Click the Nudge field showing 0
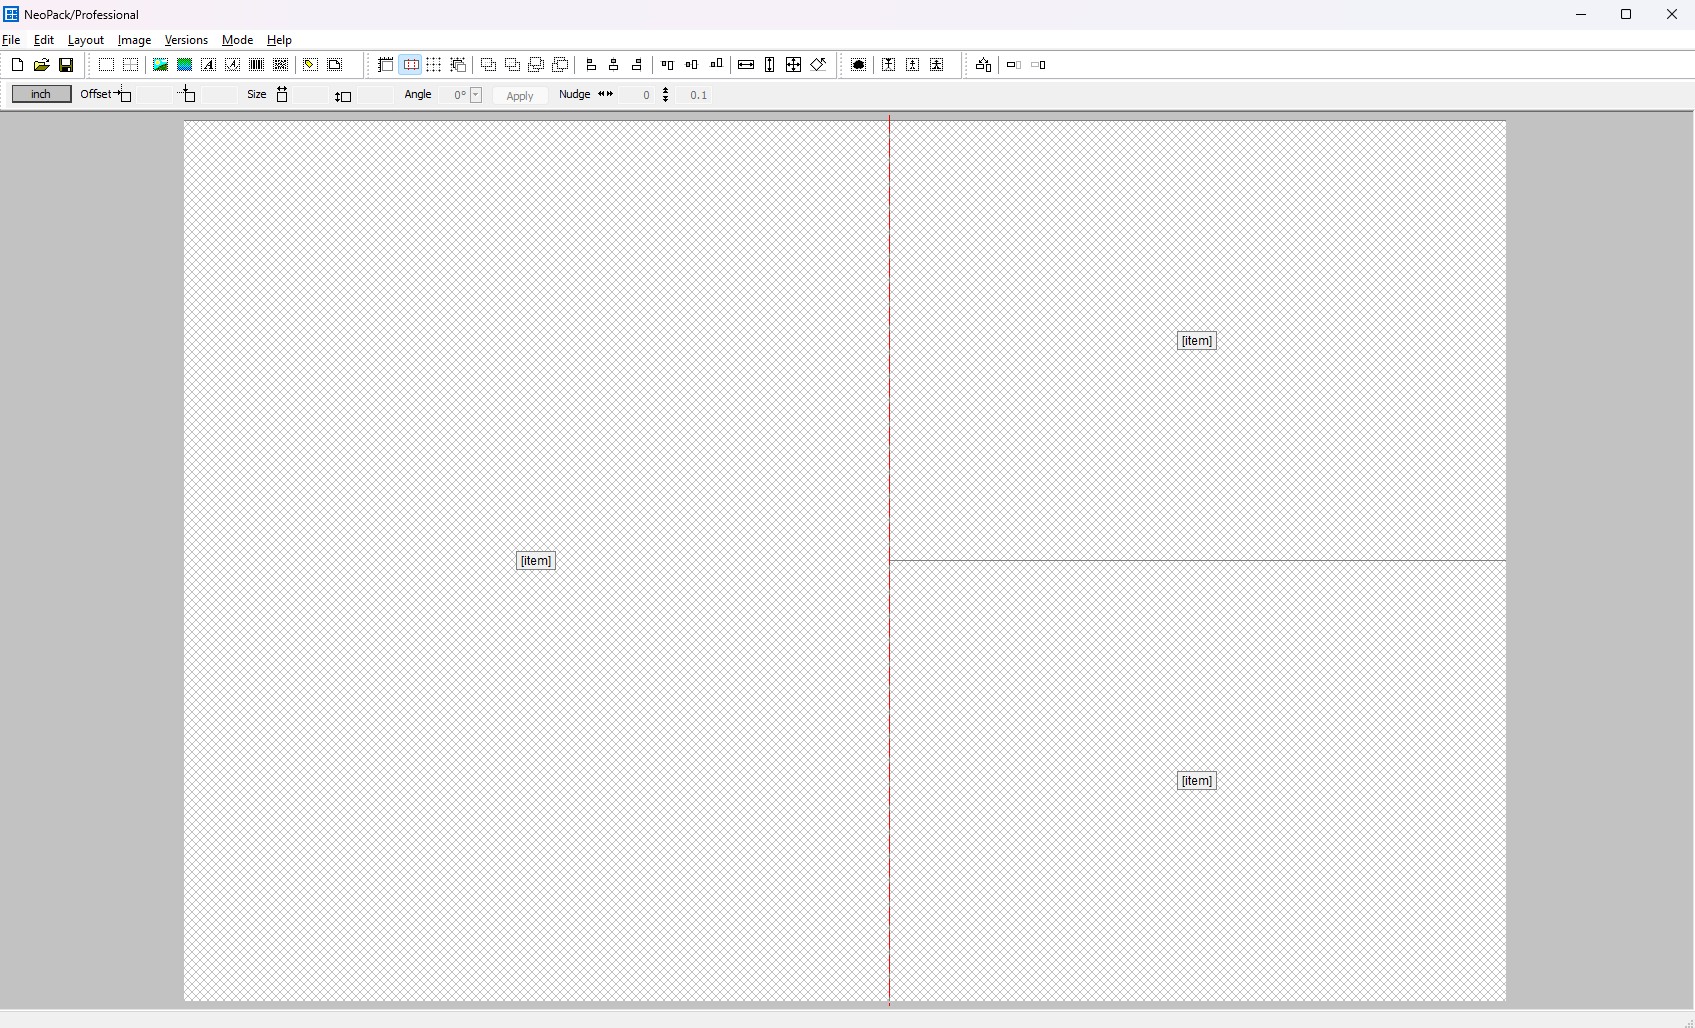This screenshot has width=1695, height=1028. coord(638,95)
